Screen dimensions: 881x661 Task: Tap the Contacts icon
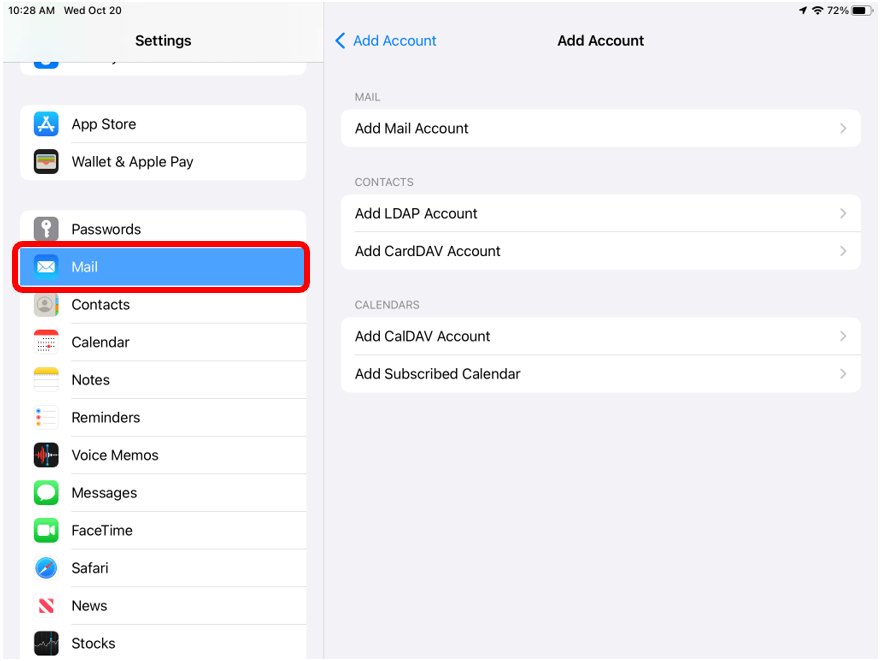46,305
